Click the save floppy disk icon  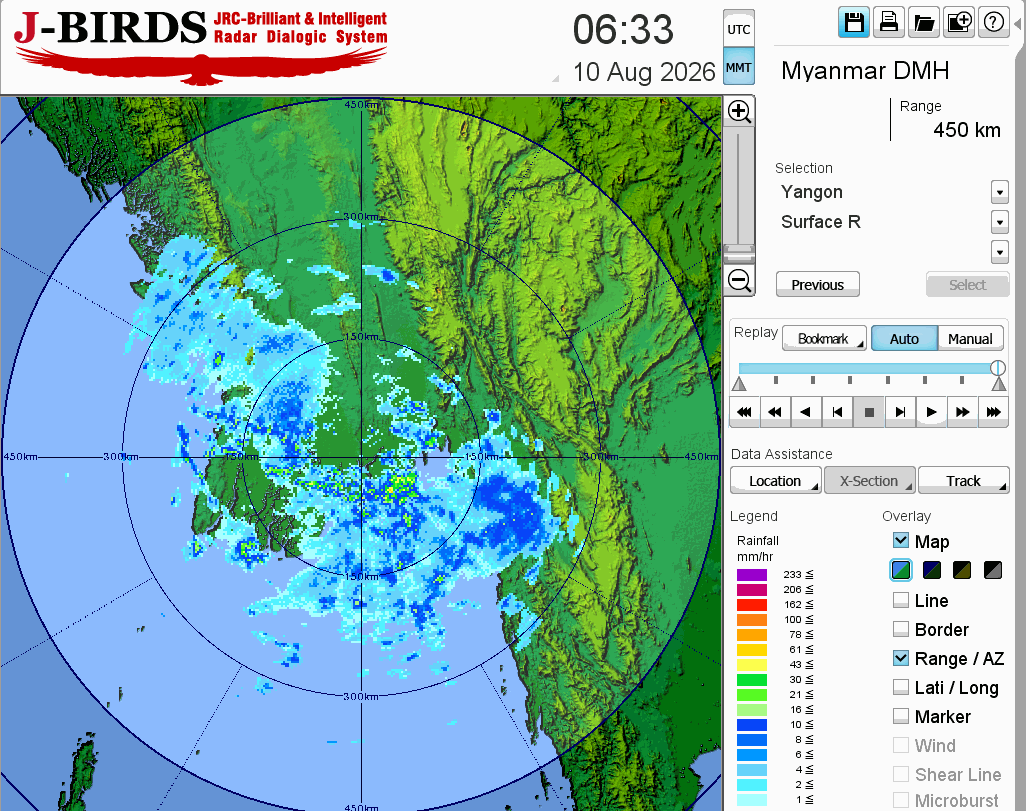pos(854,23)
